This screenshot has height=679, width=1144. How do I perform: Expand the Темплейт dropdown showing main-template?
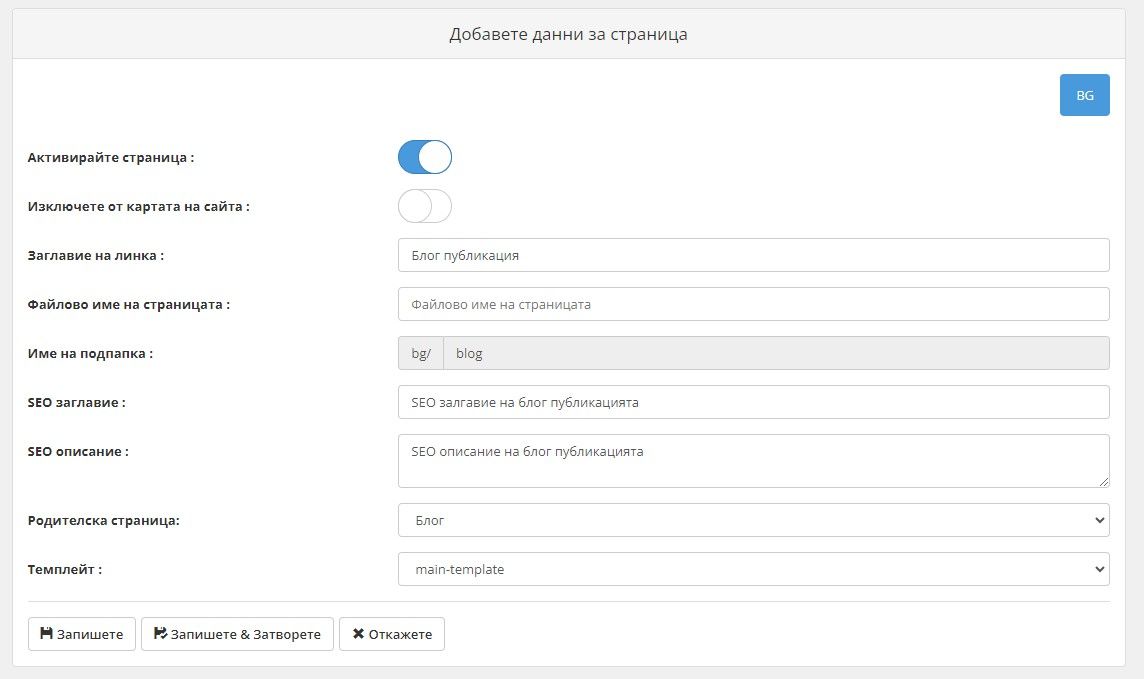(x=753, y=569)
